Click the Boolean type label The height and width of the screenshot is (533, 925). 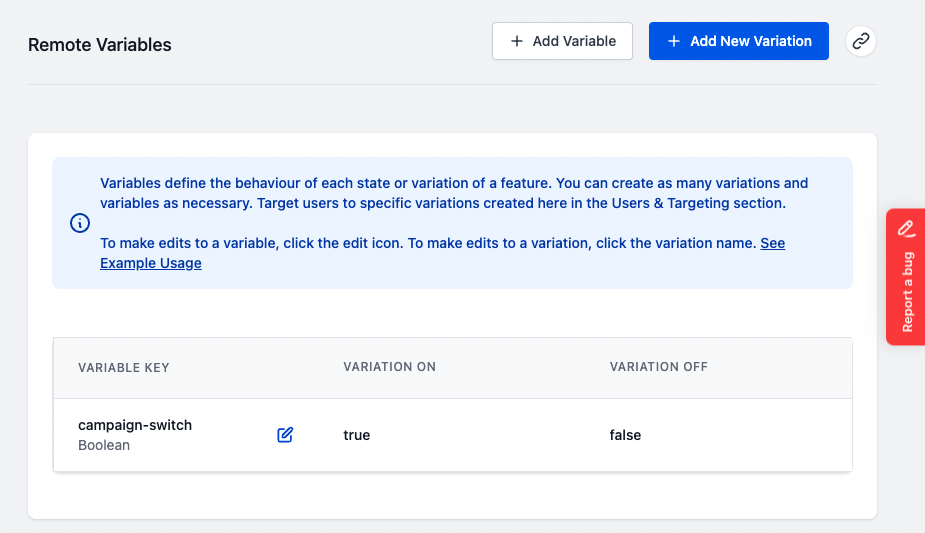(x=104, y=445)
